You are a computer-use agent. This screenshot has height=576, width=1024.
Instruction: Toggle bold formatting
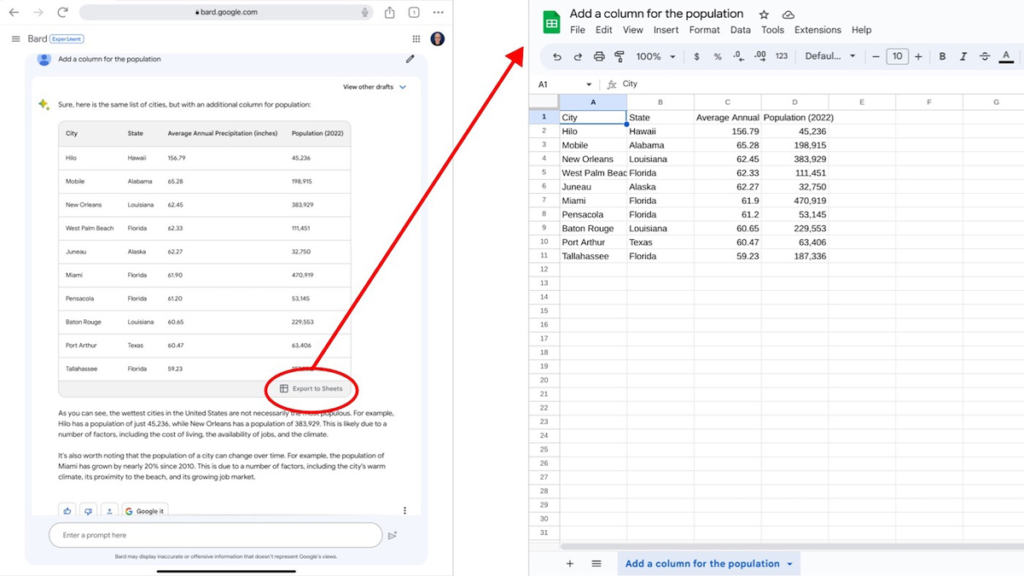(944, 57)
